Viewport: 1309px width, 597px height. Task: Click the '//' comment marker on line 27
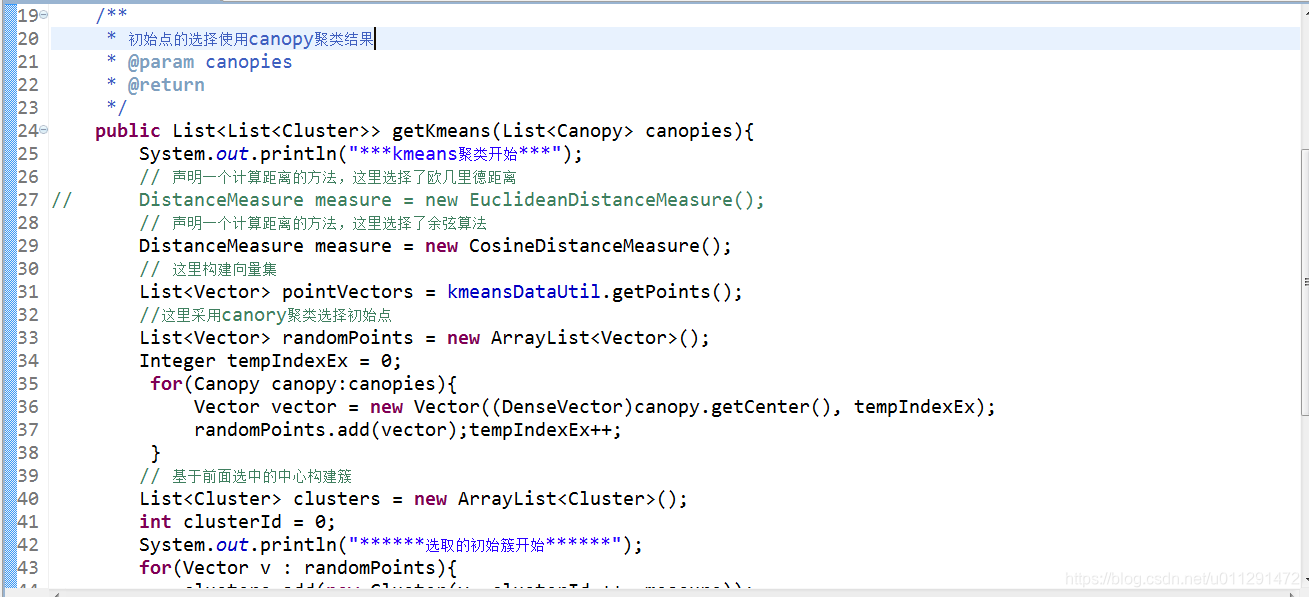click(x=62, y=200)
